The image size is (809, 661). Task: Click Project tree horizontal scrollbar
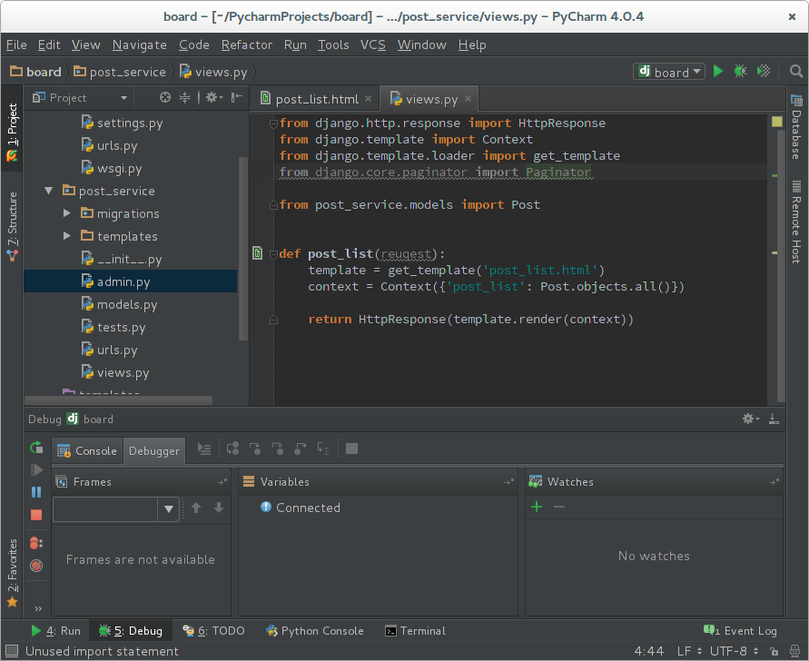click(x=119, y=400)
